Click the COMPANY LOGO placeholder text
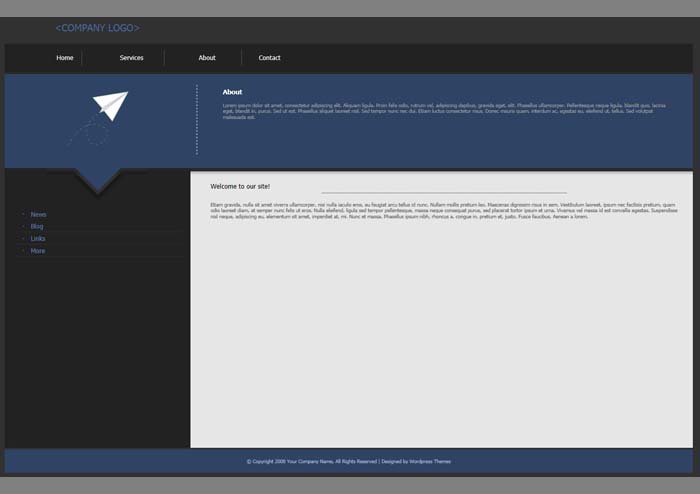This screenshot has height=494, width=700. [x=97, y=28]
